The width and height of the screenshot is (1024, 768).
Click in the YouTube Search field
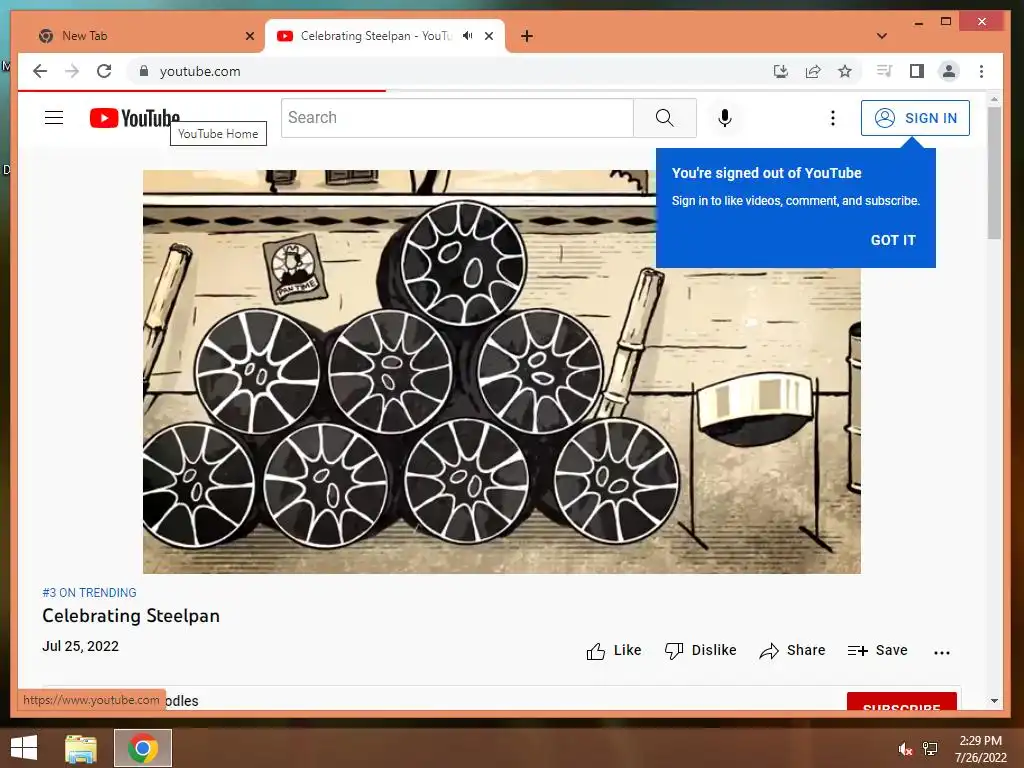[457, 118]
